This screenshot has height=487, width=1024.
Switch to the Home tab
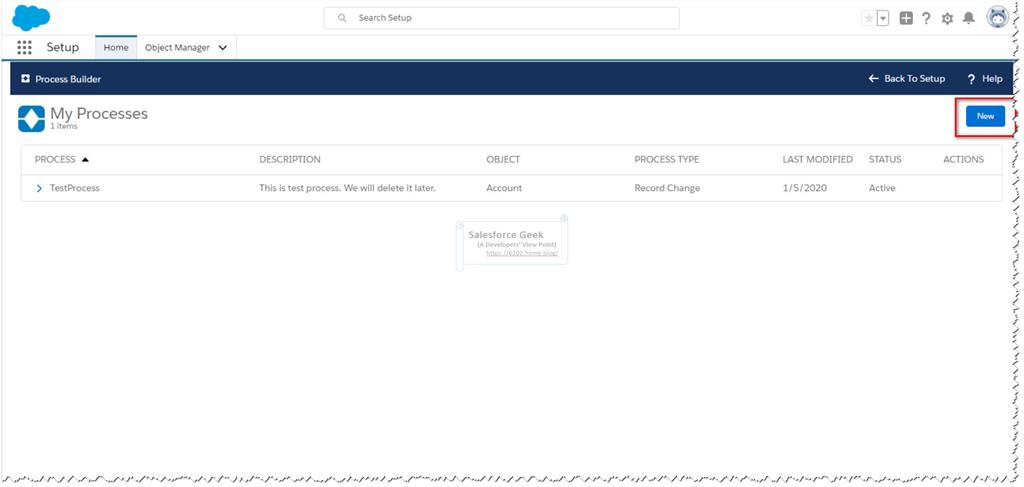coord(116,48)
